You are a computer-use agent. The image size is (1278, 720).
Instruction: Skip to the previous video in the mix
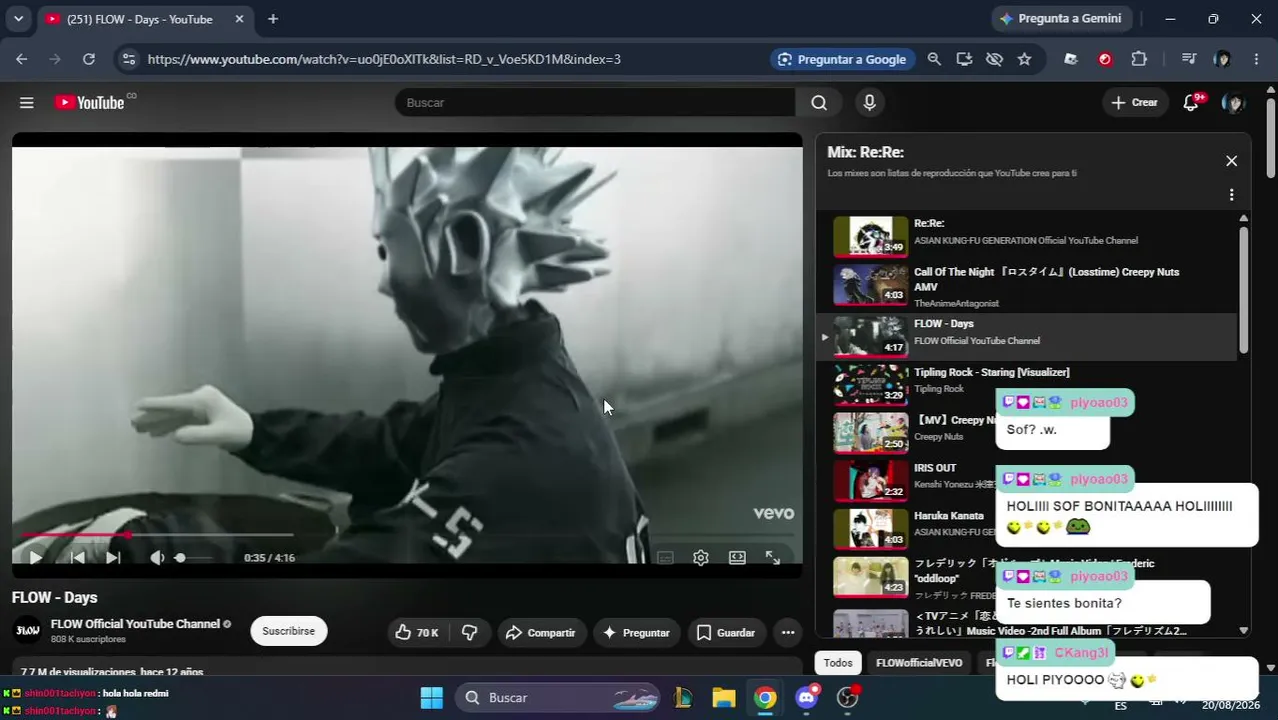pos(76,558)
